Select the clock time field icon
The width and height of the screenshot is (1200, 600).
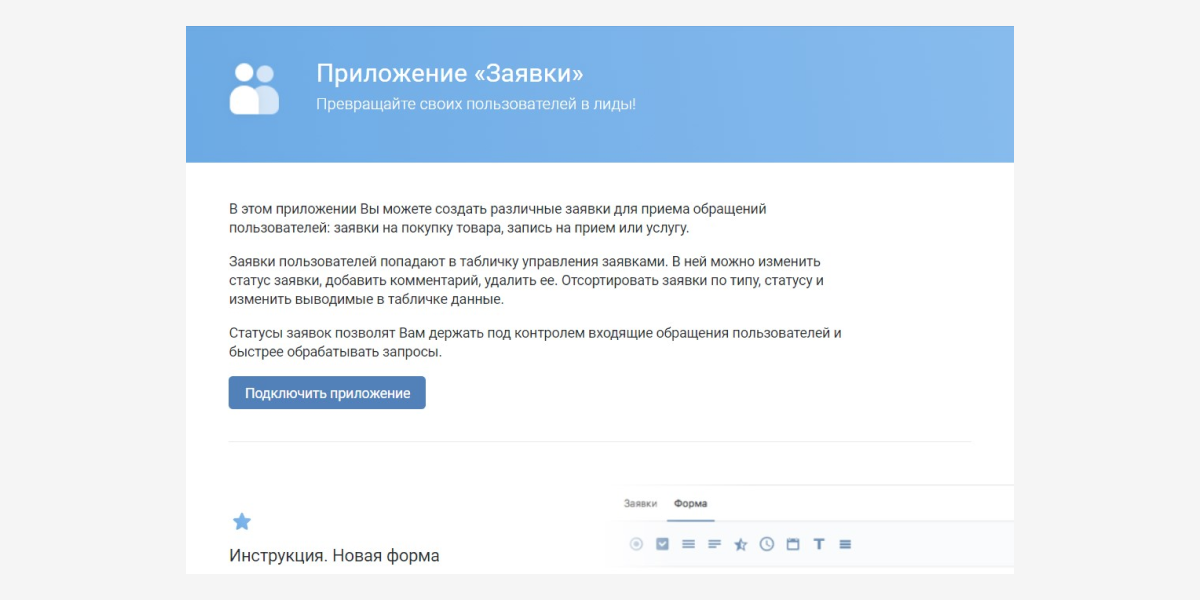coord(767,544)
